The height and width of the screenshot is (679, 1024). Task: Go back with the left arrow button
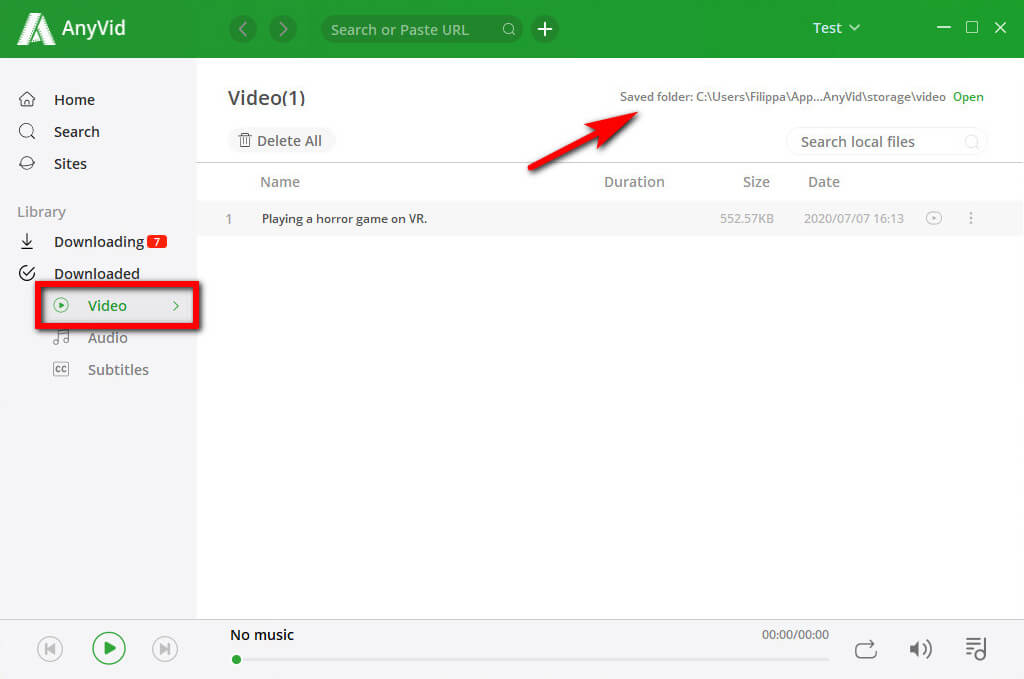pos(243,29)
